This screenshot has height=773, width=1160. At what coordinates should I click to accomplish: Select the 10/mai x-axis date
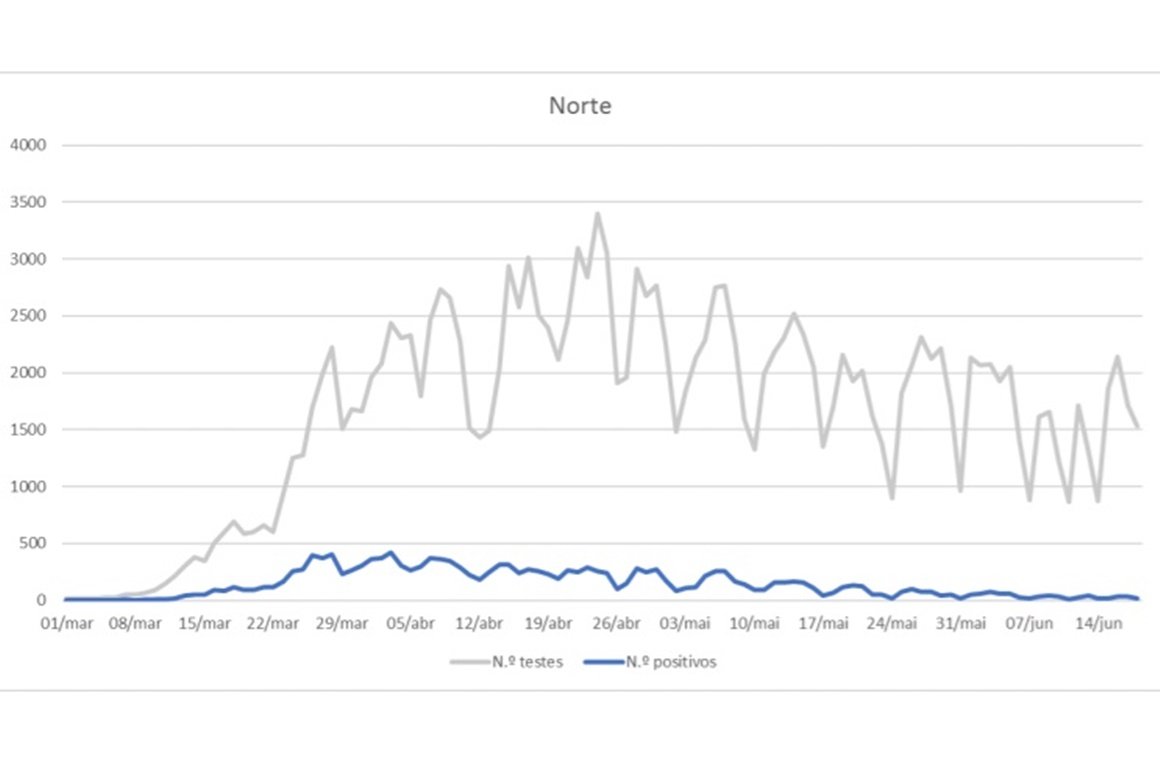click(754, 624)
